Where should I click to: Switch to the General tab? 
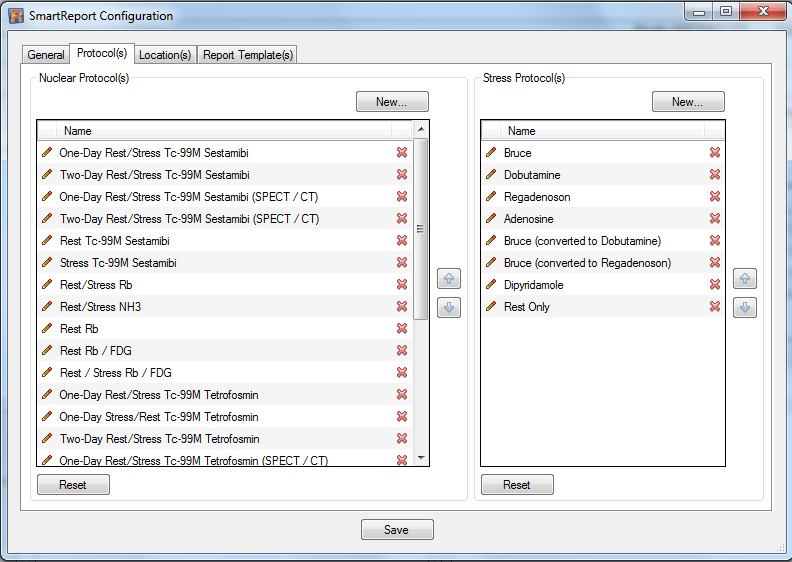coord(46,55)
